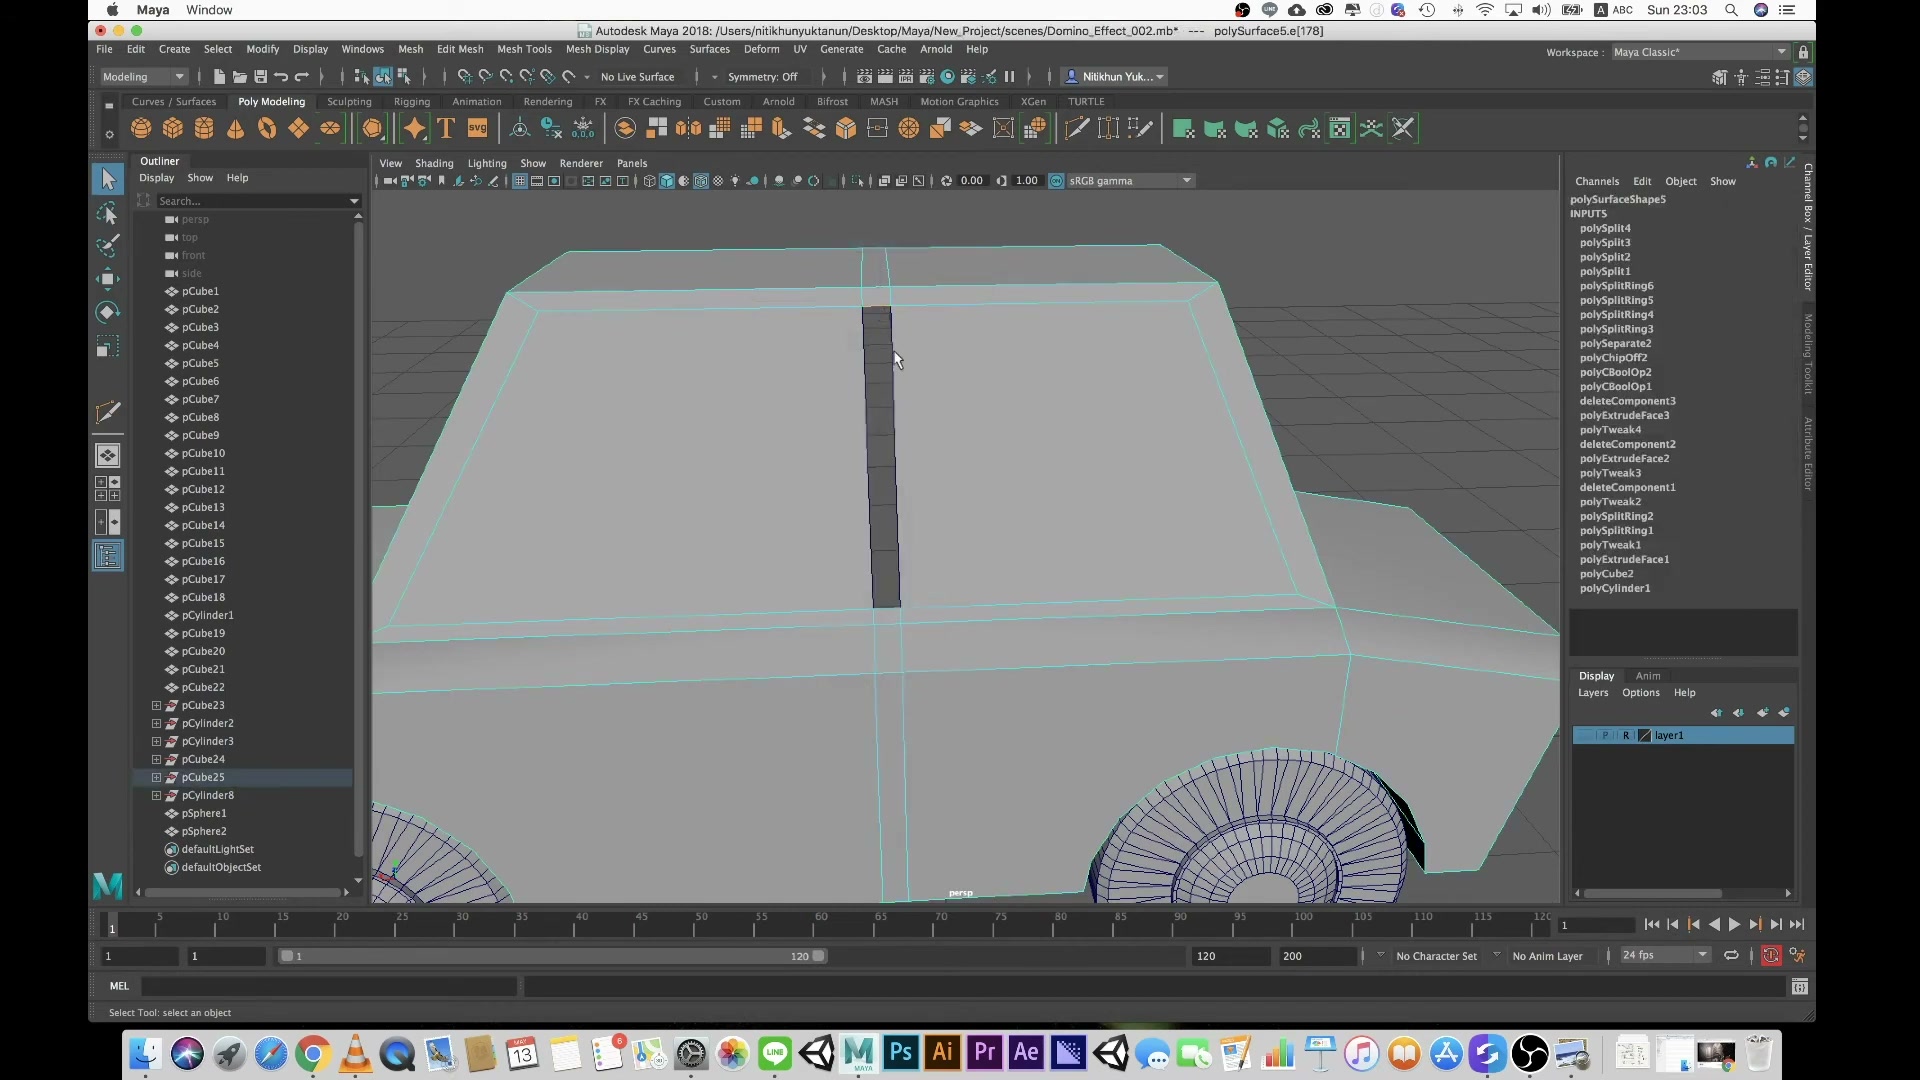This screenshot has height=1080, width=1920.
Task: Toggle auto keyframe button
Action: (1771, 956)
